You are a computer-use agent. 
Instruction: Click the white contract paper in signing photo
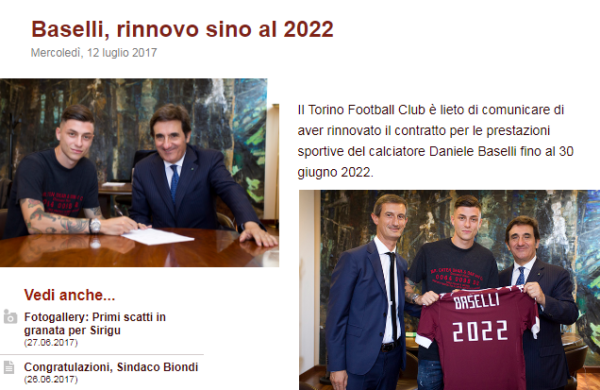tap(158, 235)
